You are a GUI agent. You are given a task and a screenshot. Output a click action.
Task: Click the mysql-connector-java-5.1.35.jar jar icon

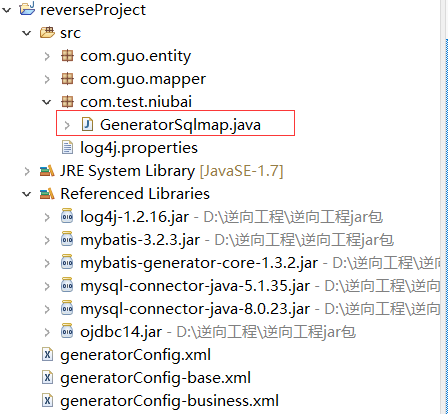pos(67,285)
